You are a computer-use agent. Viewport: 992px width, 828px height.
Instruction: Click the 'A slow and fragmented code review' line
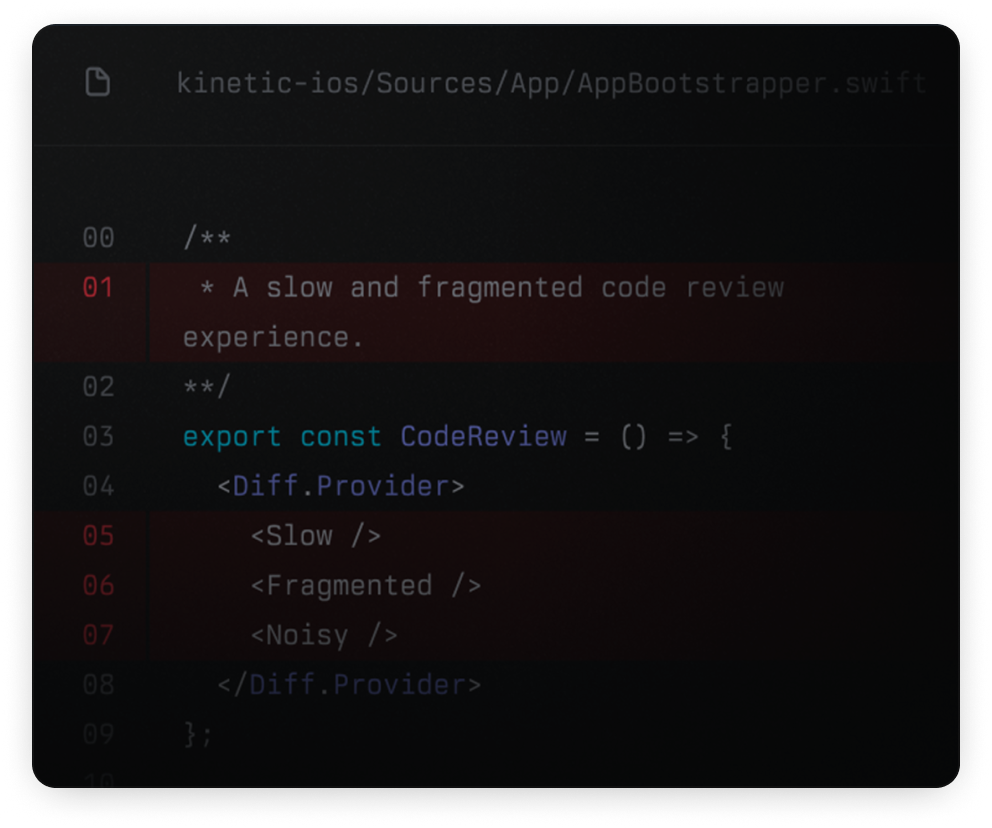492,288
